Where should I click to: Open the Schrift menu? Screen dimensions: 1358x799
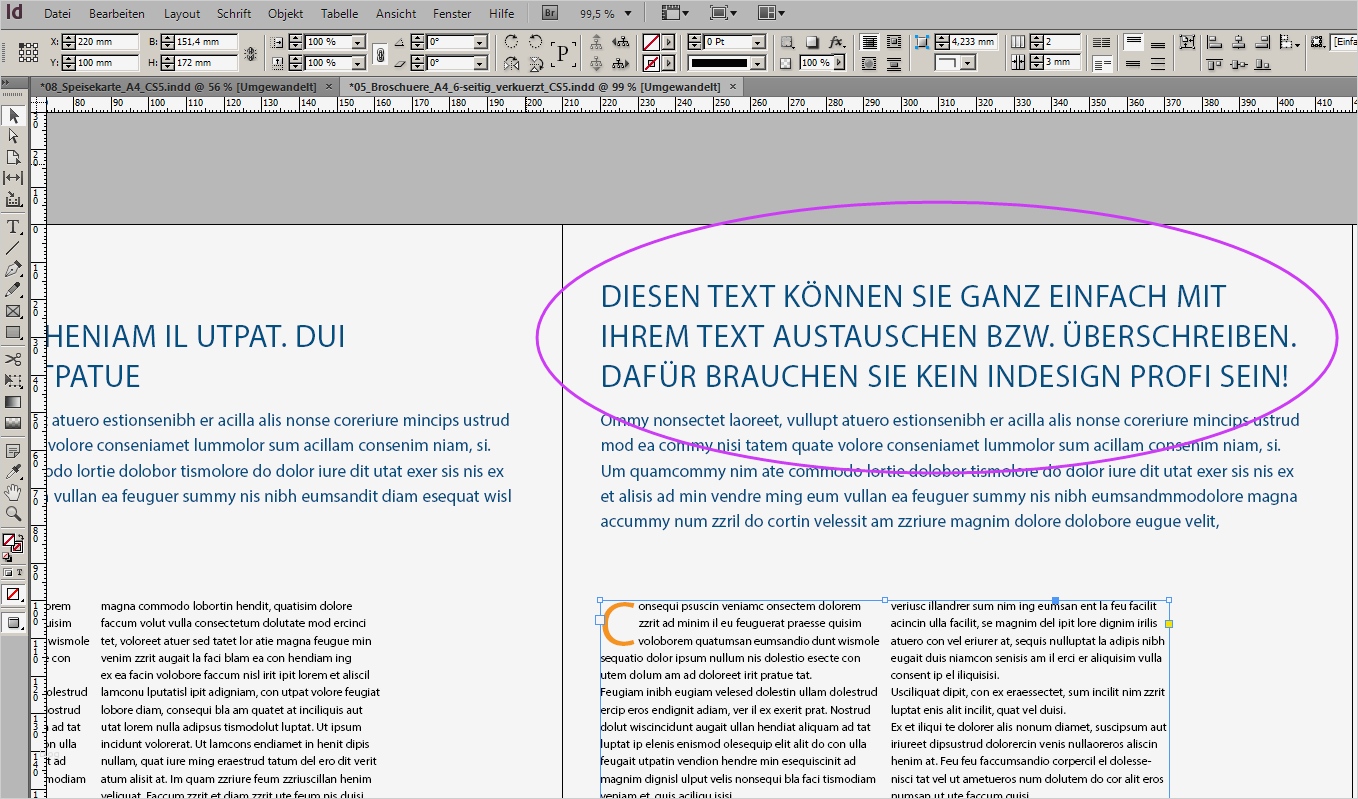coord(233,14)
